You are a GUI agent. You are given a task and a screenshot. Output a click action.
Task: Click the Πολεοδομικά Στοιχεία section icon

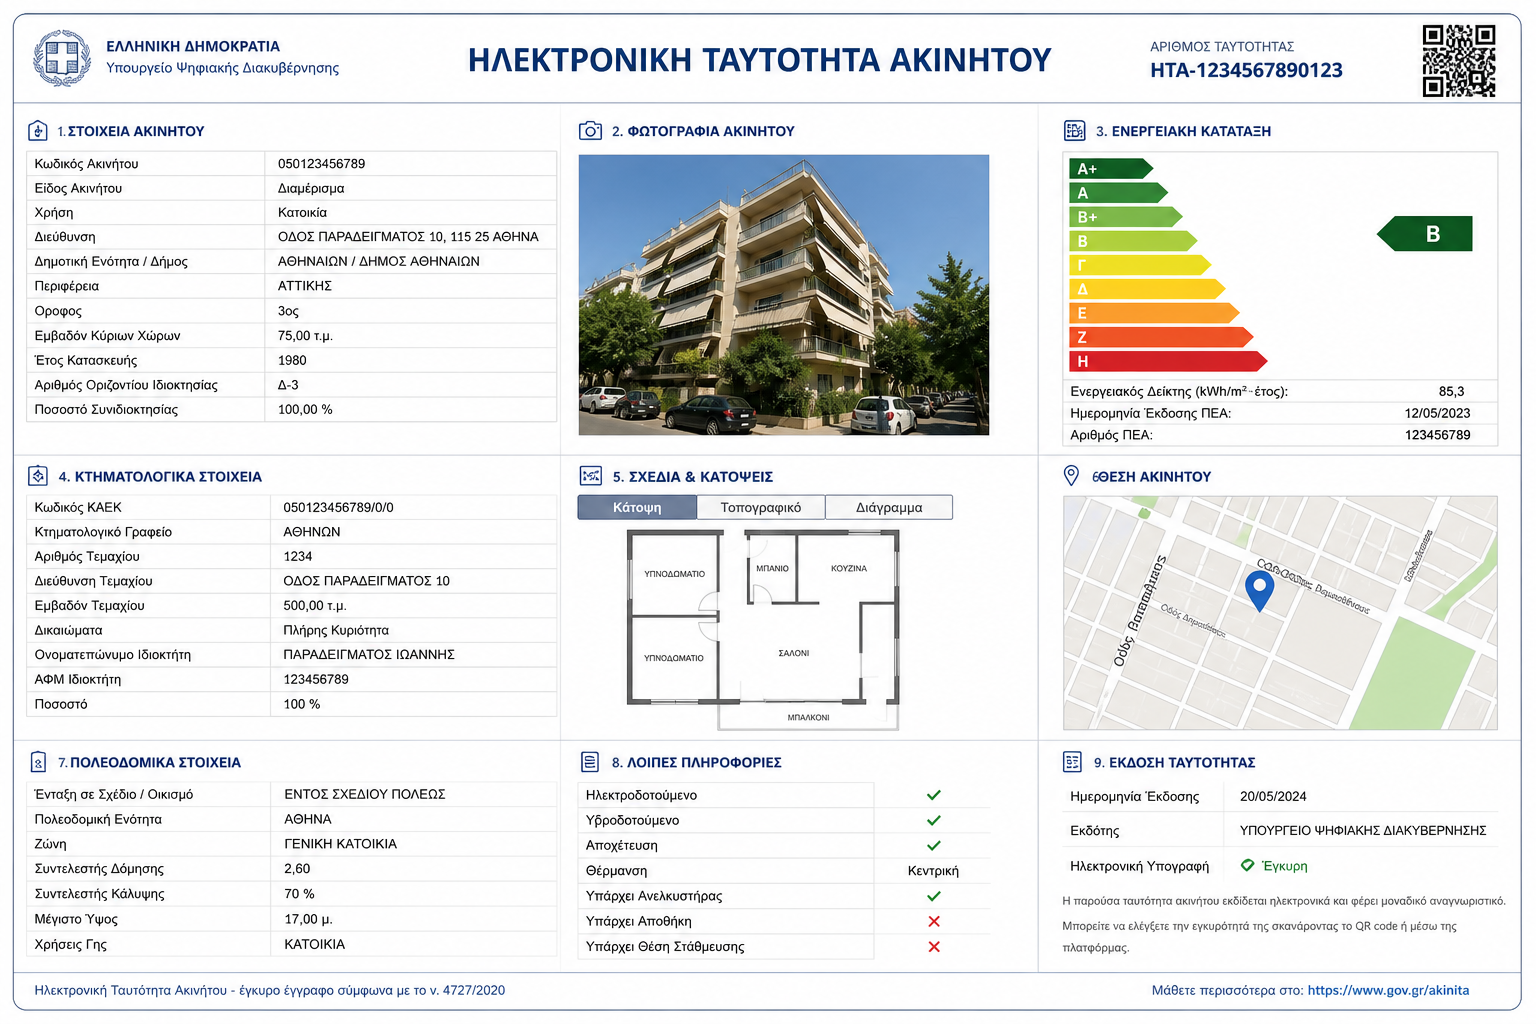37,762
